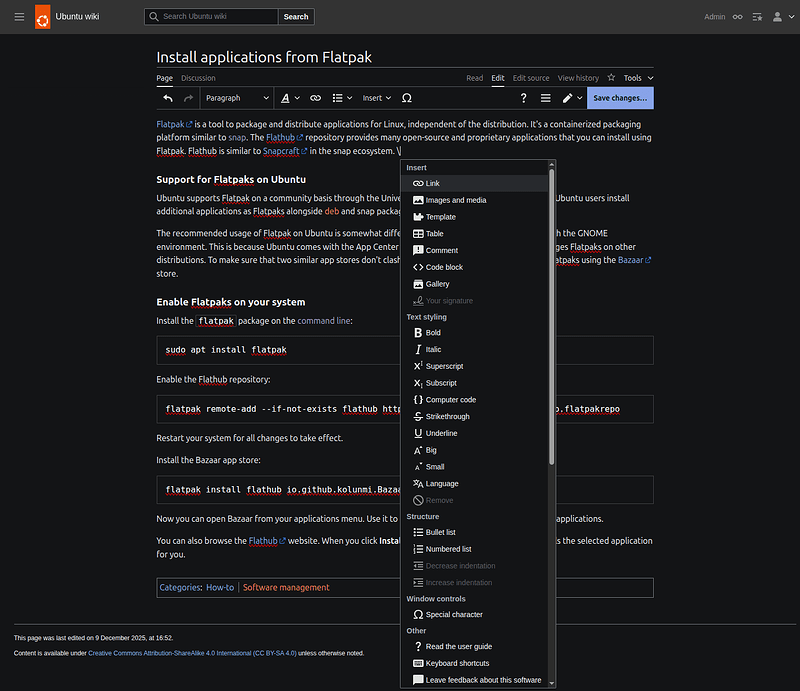
Task: Switch to the Discussion tab
Action: (198, 77)
